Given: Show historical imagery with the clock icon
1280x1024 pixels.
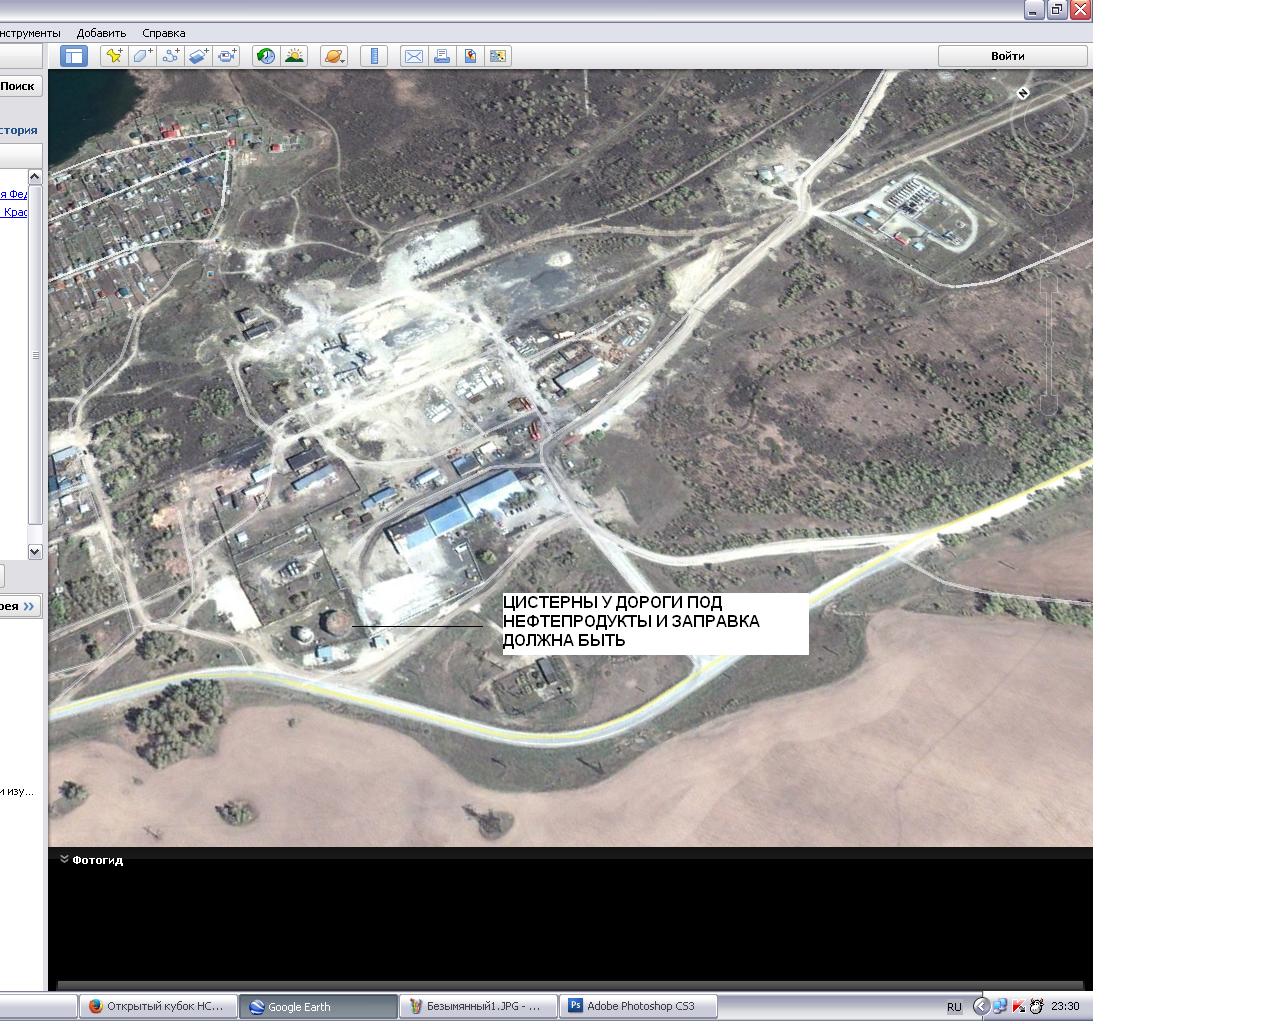Looking at the screenshot, I should [265, 56].
